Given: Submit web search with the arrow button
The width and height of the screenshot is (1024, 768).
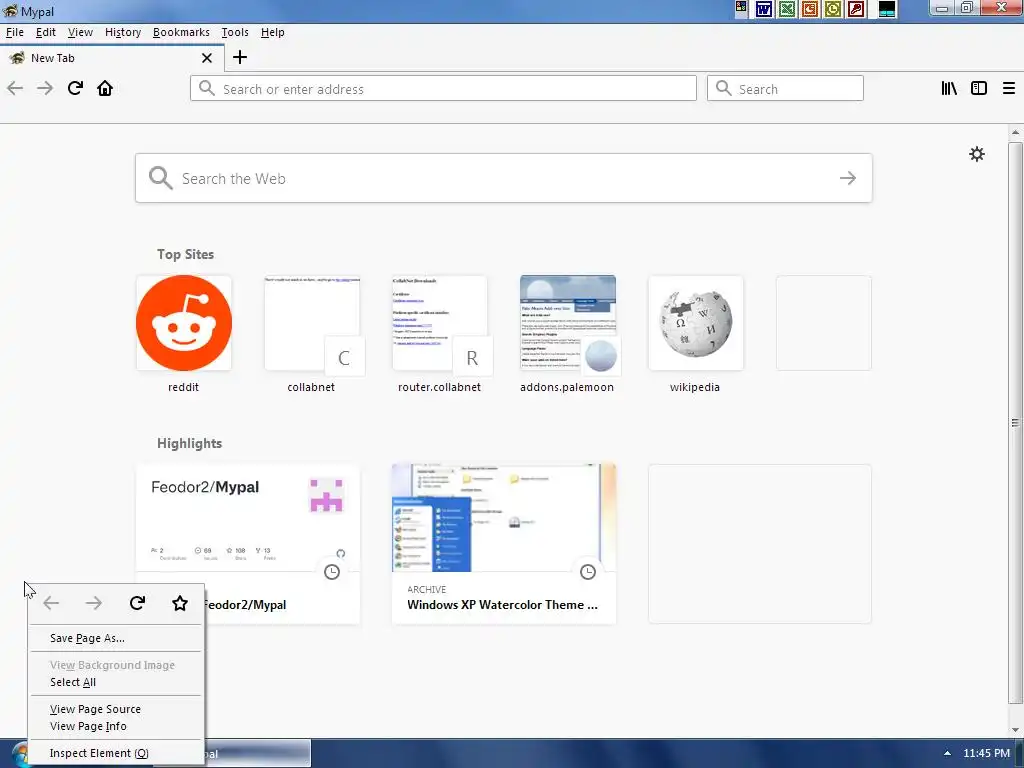Looking at the screenshot, I should pyautogui.click(x=848, y=178).
